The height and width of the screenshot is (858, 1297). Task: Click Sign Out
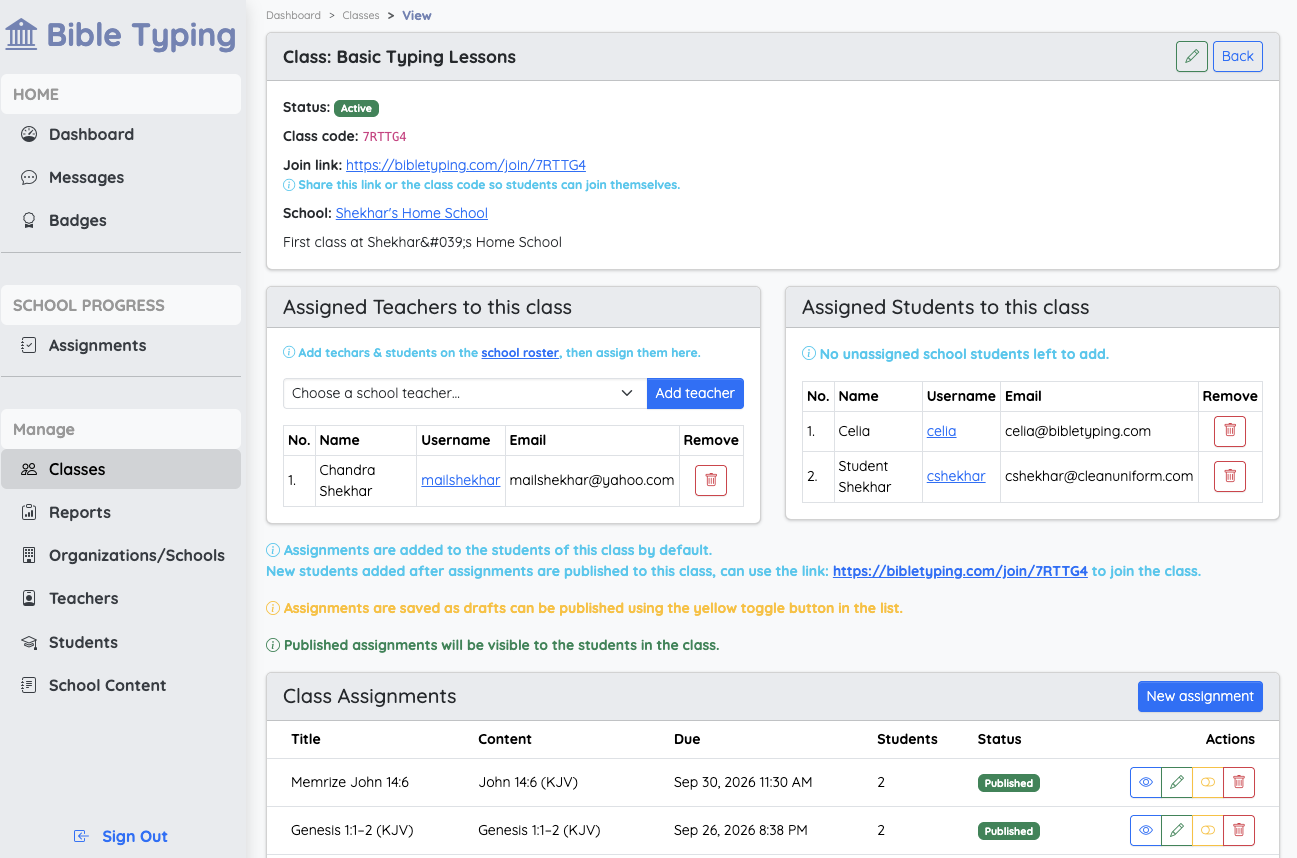click(x=121, y=836)
